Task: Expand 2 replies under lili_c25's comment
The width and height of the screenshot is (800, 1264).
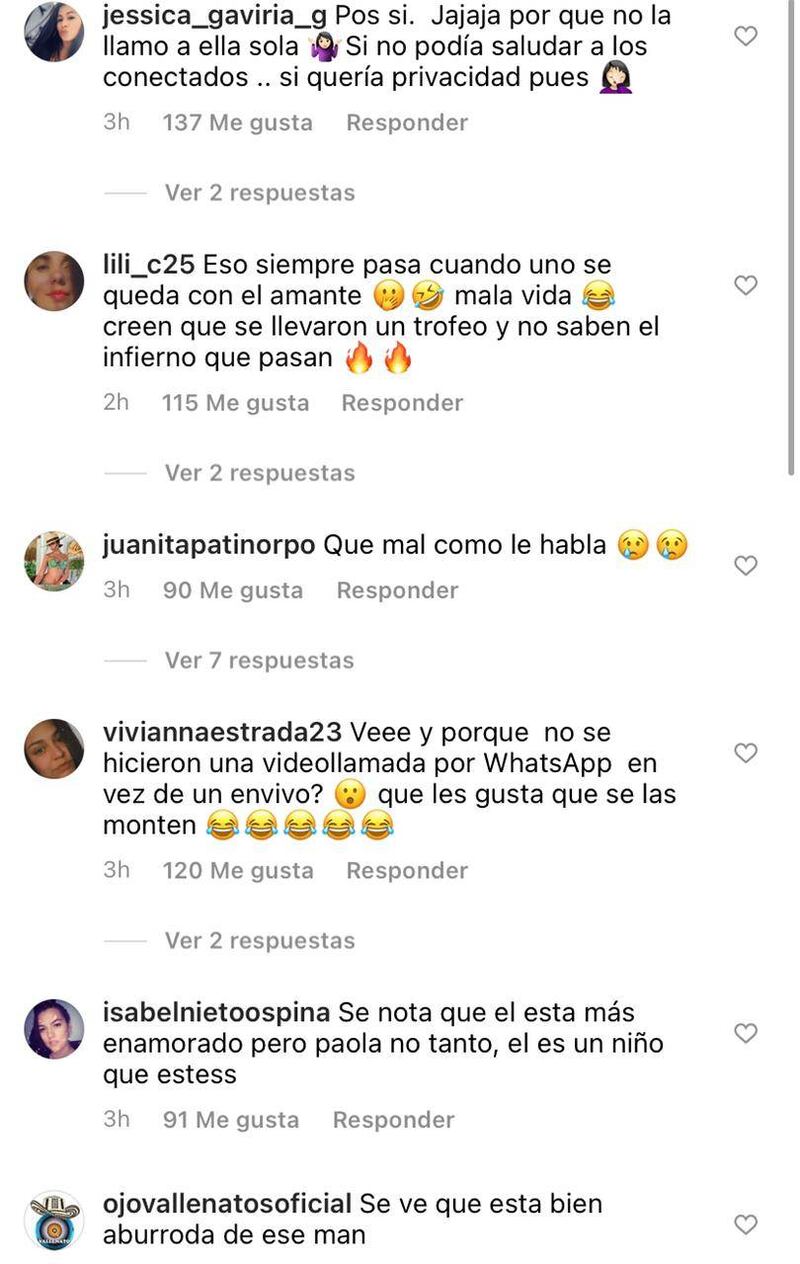Action: (260, 472)
